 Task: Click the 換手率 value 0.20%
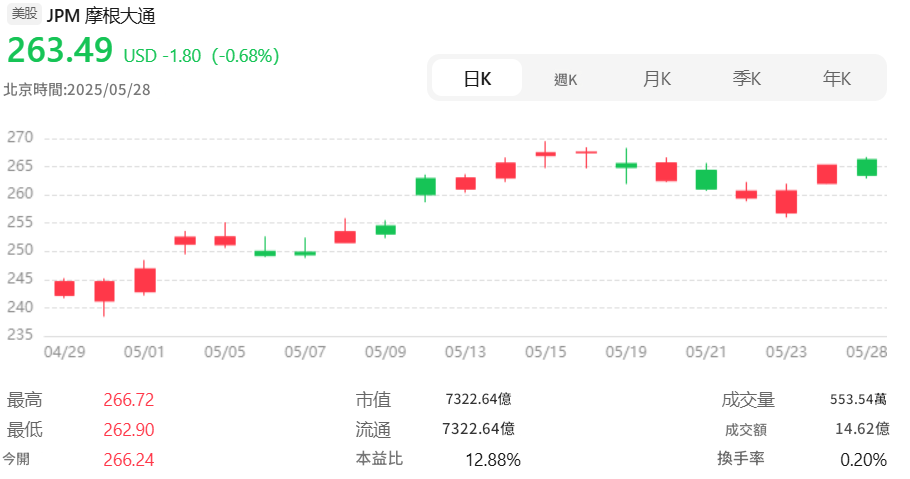[864, 460]
